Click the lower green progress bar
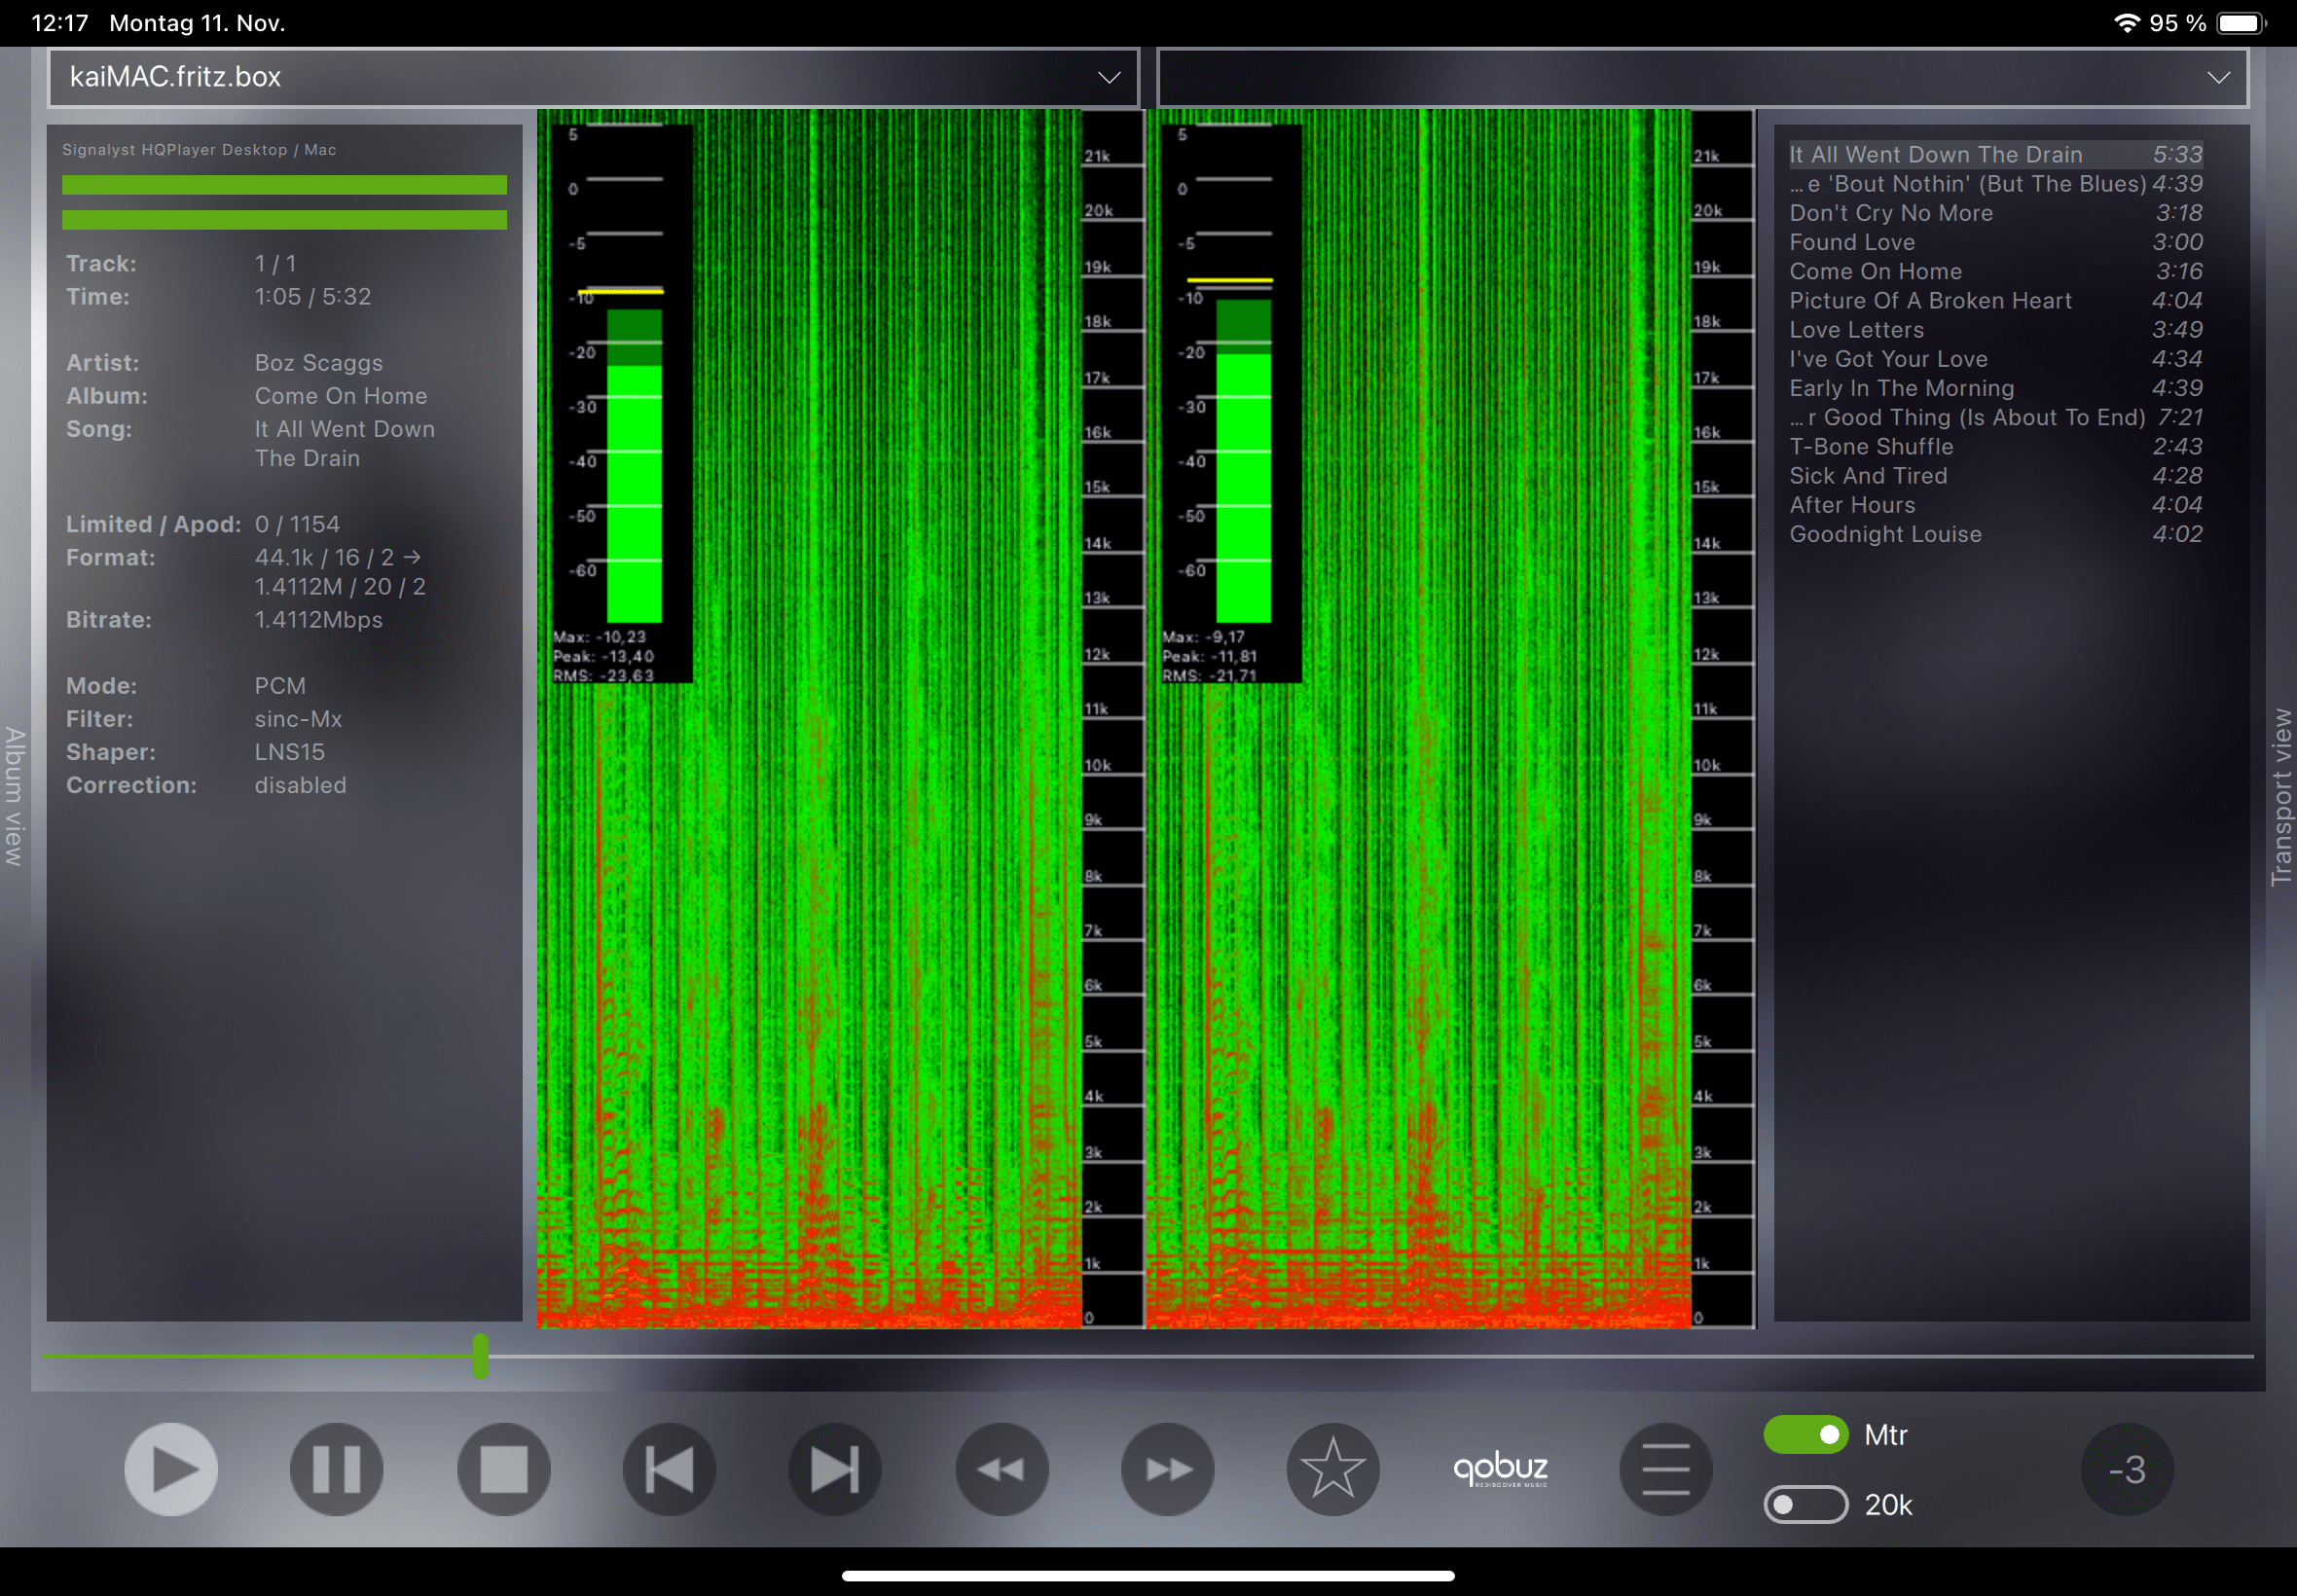The height and width of the screenshot is (1596, 2297). tap(284, 220)
